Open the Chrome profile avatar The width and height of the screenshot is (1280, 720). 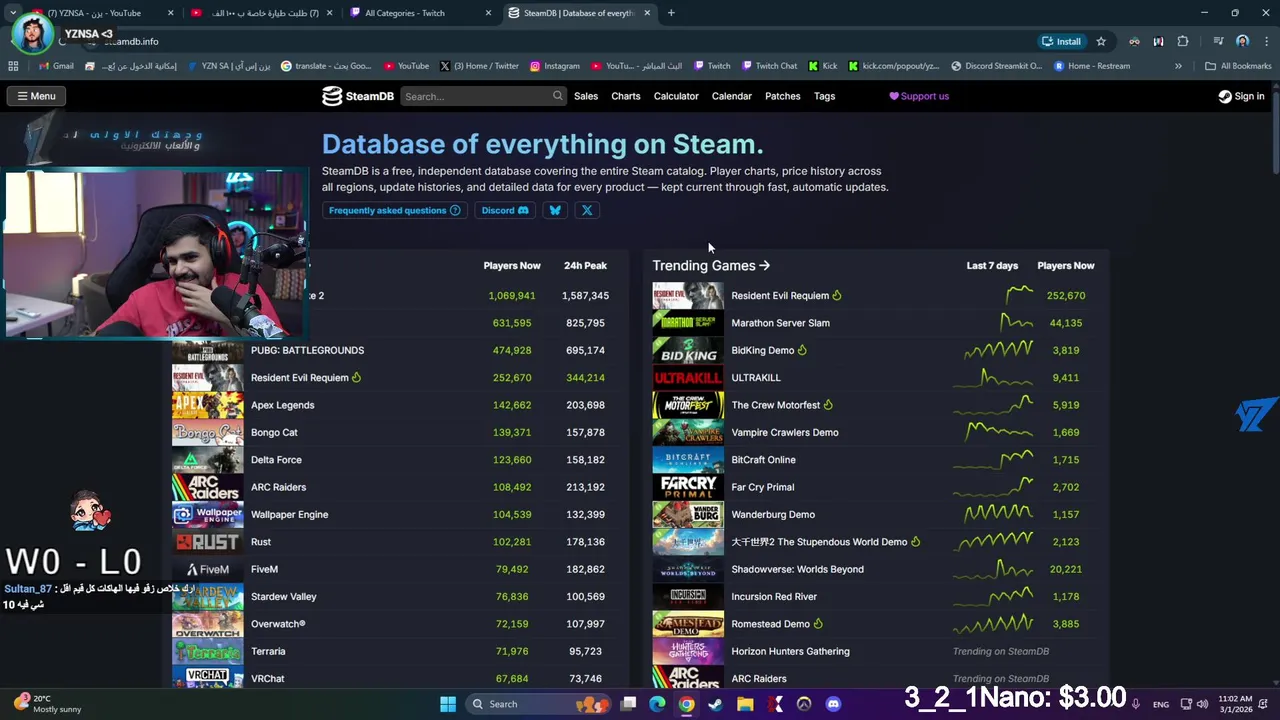1242,41
